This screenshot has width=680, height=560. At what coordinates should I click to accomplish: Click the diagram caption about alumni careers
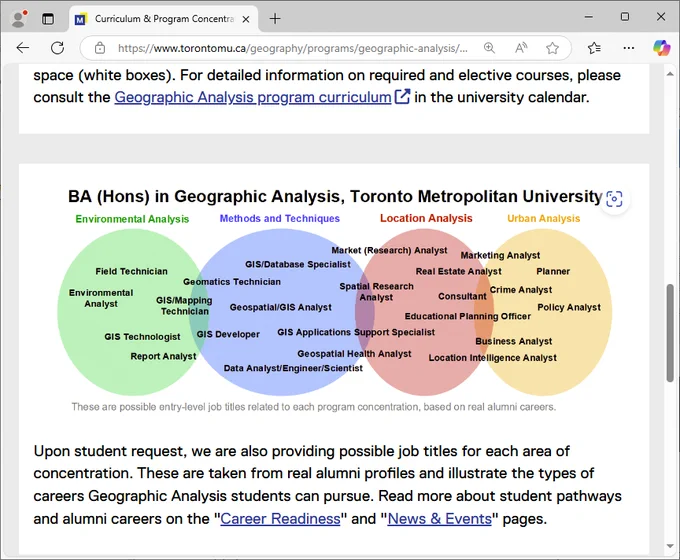314,407
